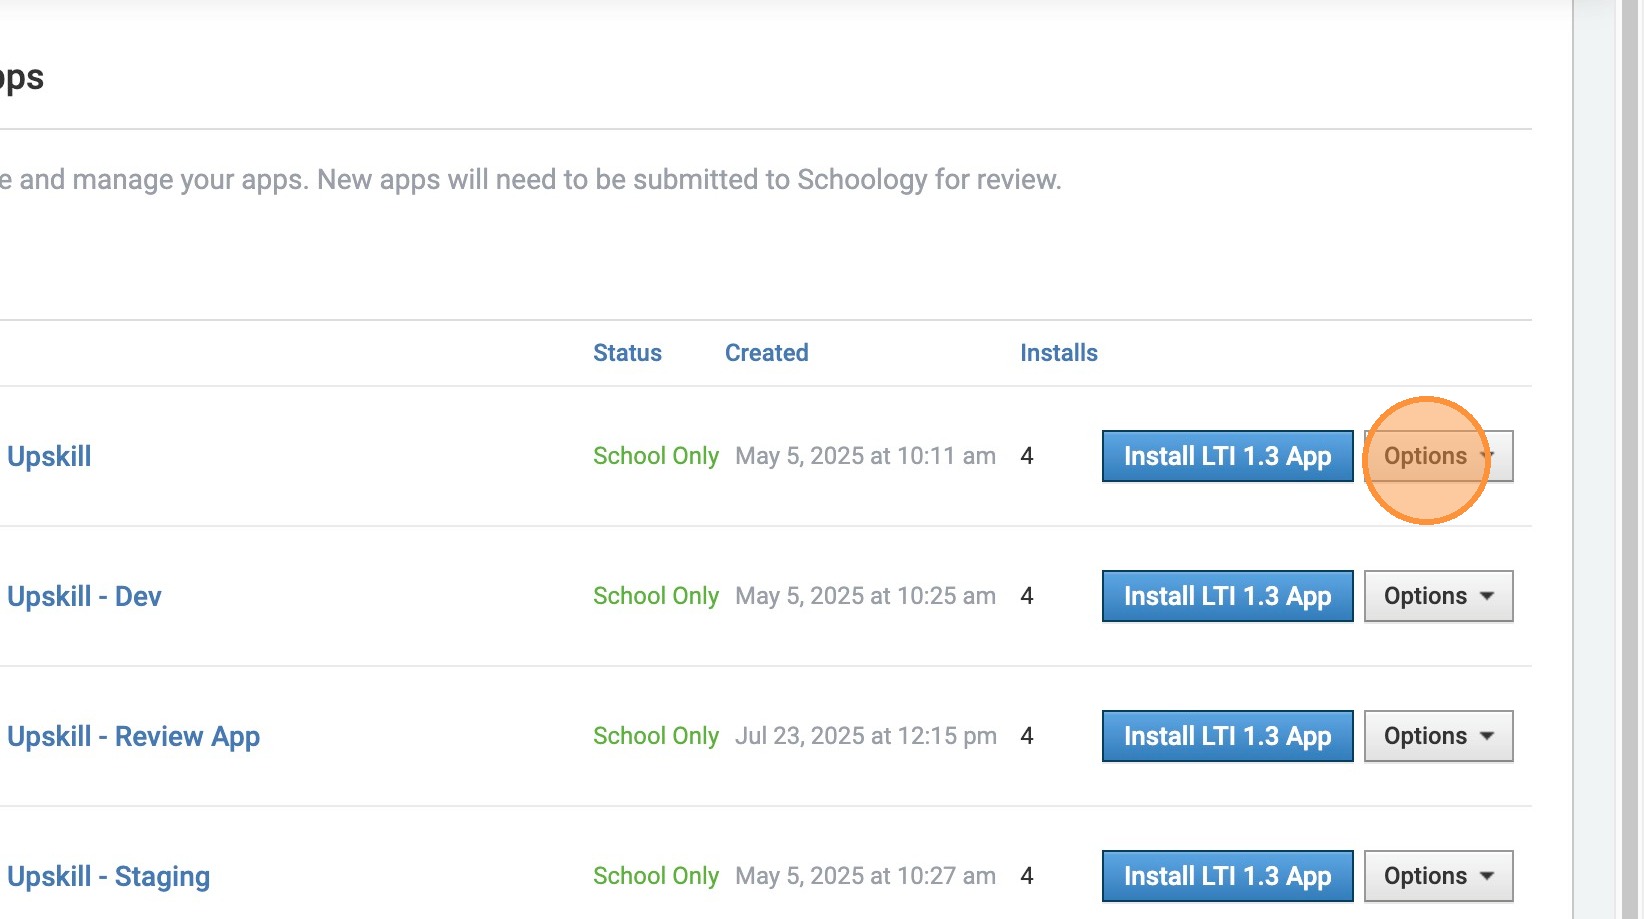Viewport: 1644px width, 919px height.
Task: Open the Upskill - Review App link
Action: coord(133,737)
